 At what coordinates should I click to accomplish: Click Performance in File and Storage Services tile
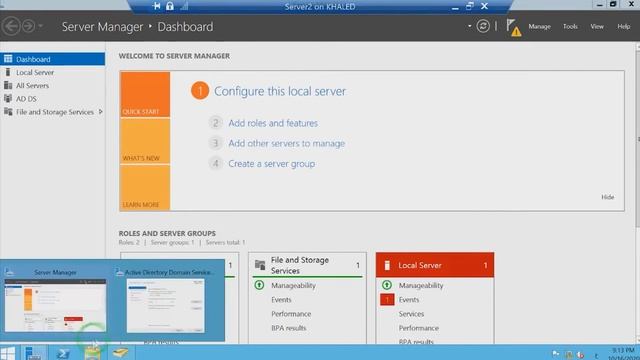pyautogui.click(x=291, y=314)
